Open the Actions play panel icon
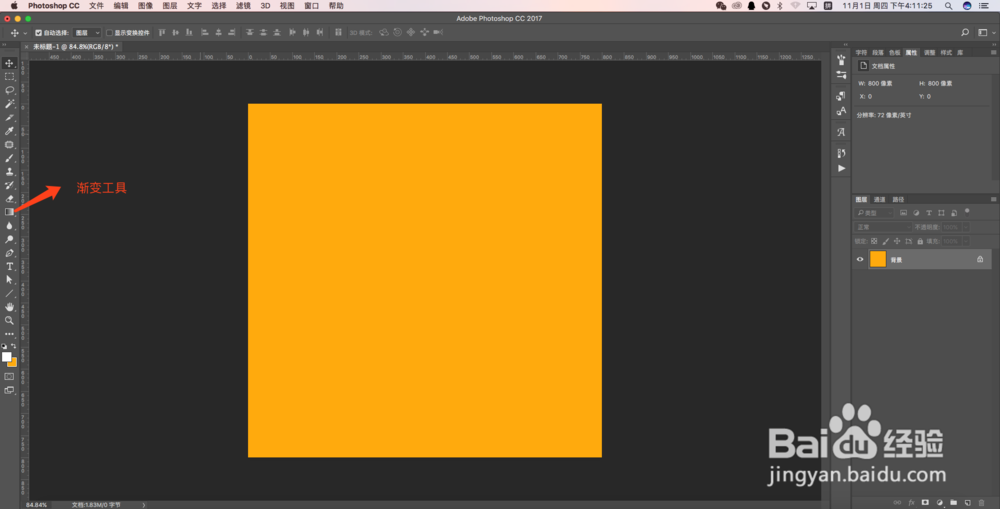Viewport: 1000px width, 509px height. pyautogui.click(x=841, y=168)
